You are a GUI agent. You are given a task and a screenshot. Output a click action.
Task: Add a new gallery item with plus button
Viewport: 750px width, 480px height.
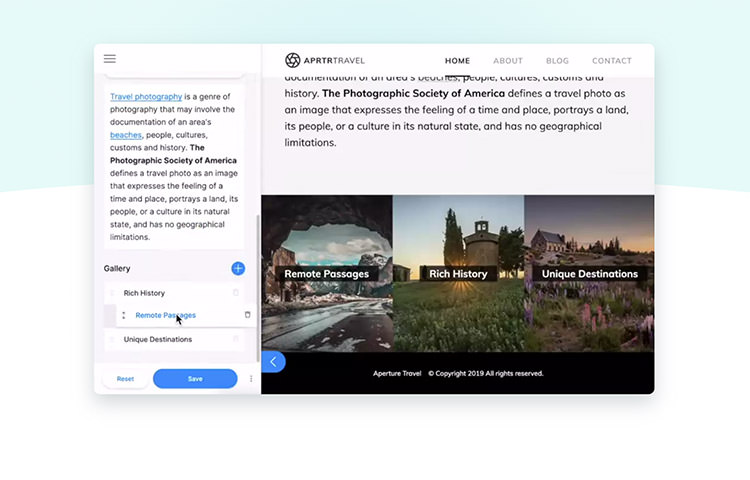[238, 268]
